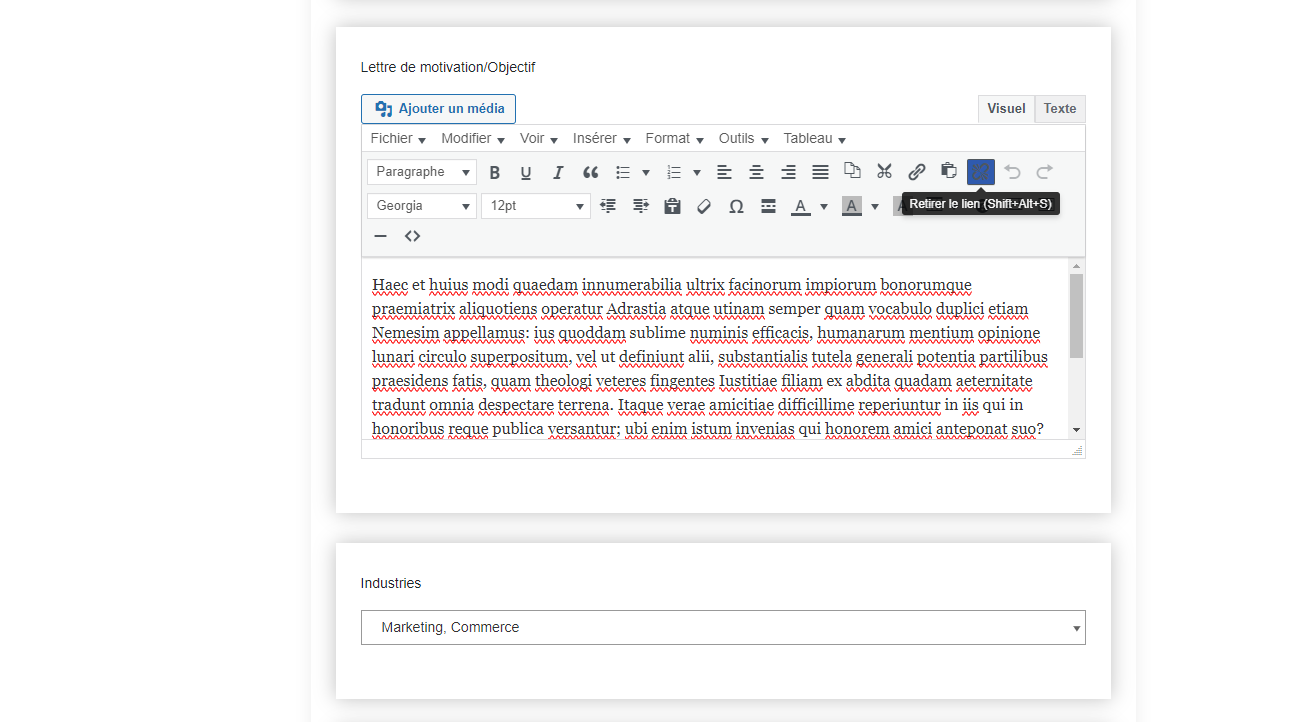Insert special character with Omega icon
Viewport: 1291px width, 722px height.
point(736,206)
